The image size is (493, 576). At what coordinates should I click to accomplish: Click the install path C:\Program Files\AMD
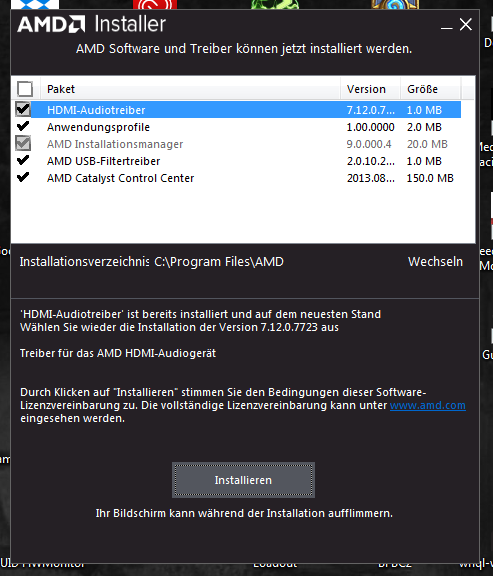[219, 262]
